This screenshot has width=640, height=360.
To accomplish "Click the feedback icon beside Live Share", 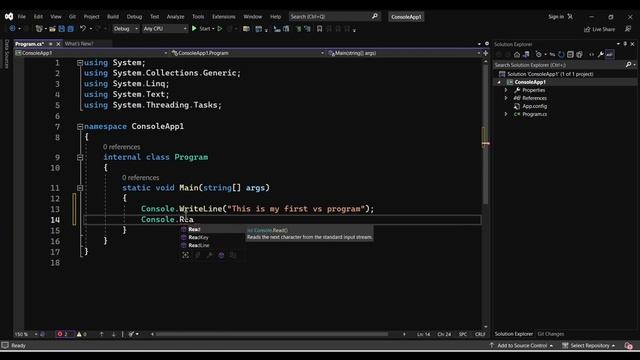I will pos(628,29).
